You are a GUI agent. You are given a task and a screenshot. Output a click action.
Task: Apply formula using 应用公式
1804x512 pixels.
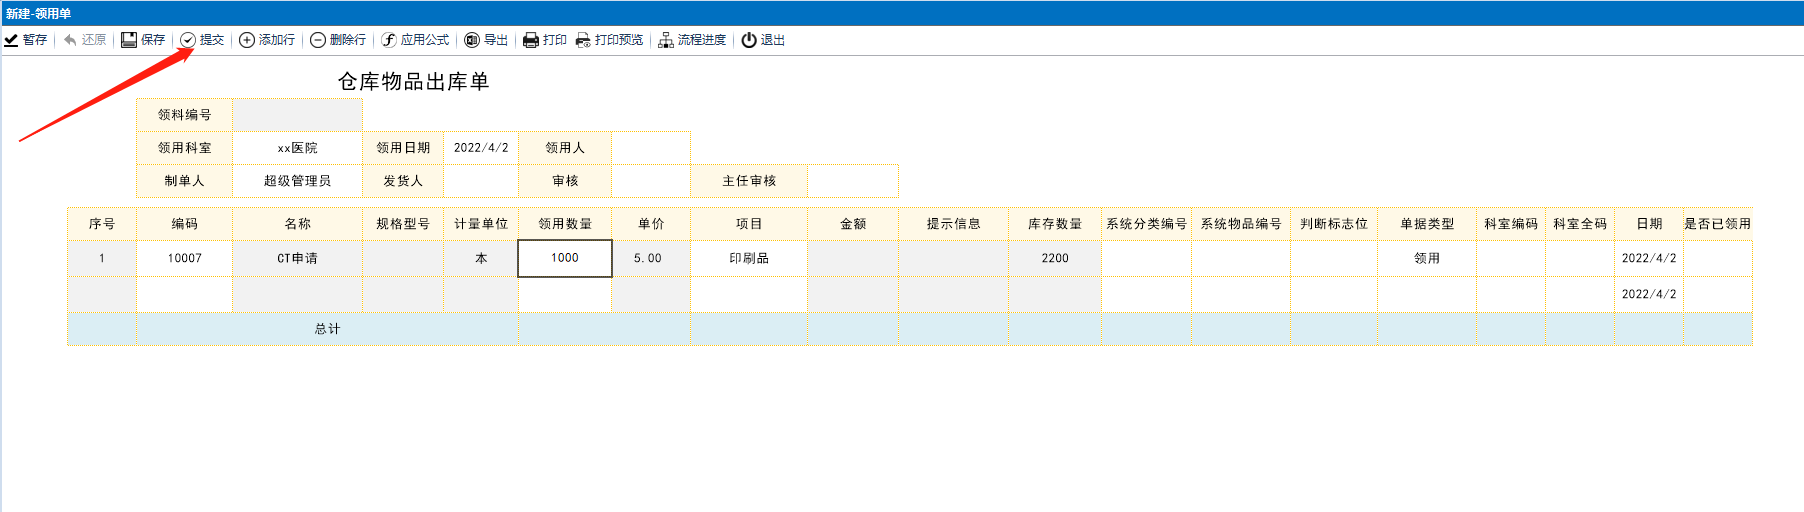point(415,40)
